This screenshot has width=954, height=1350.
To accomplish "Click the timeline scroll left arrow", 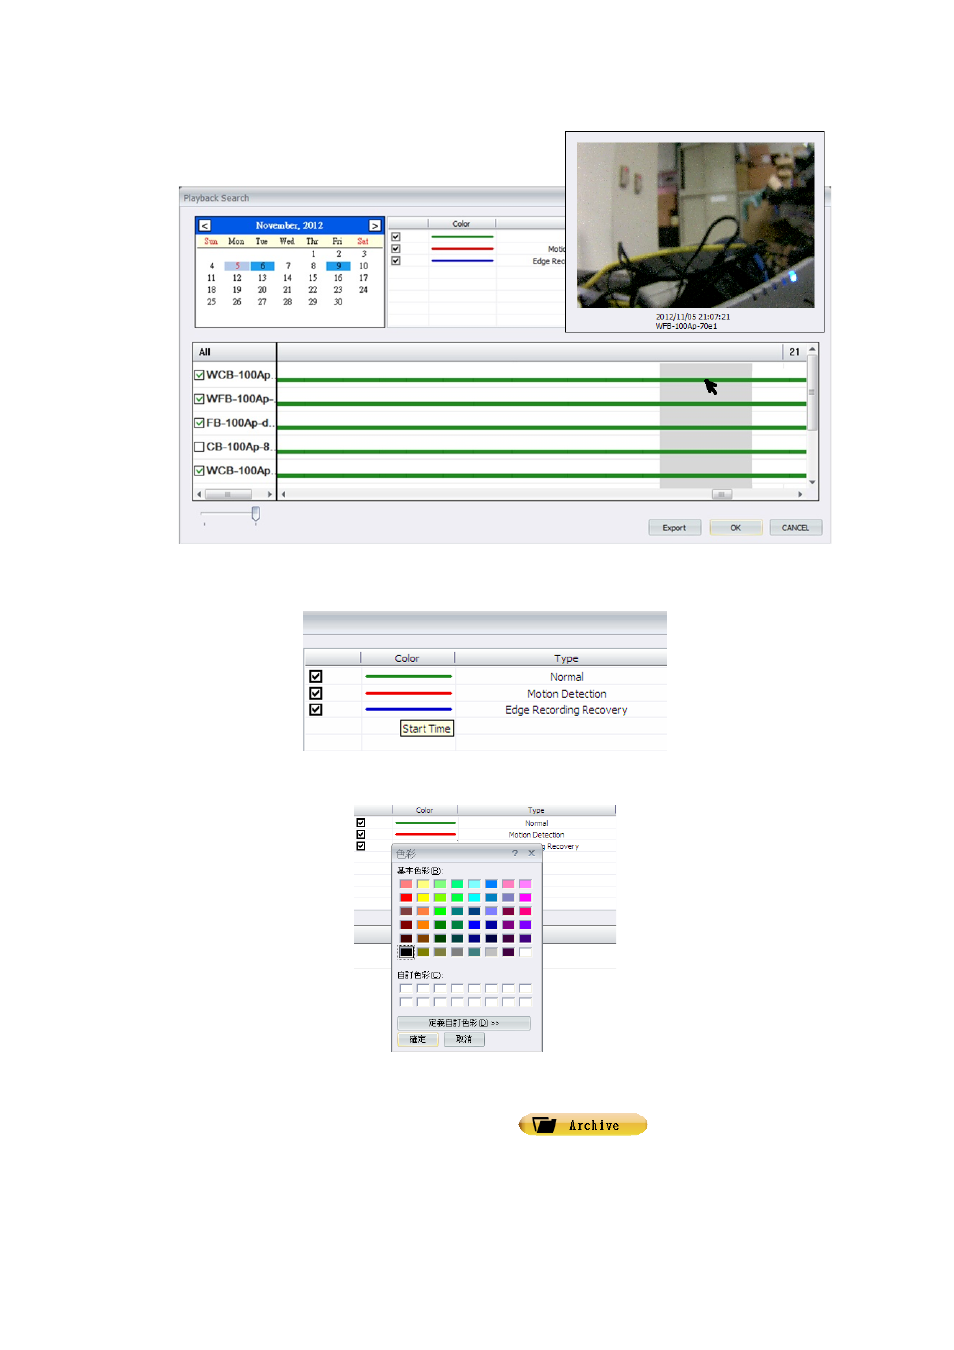I will click(284, 494).
